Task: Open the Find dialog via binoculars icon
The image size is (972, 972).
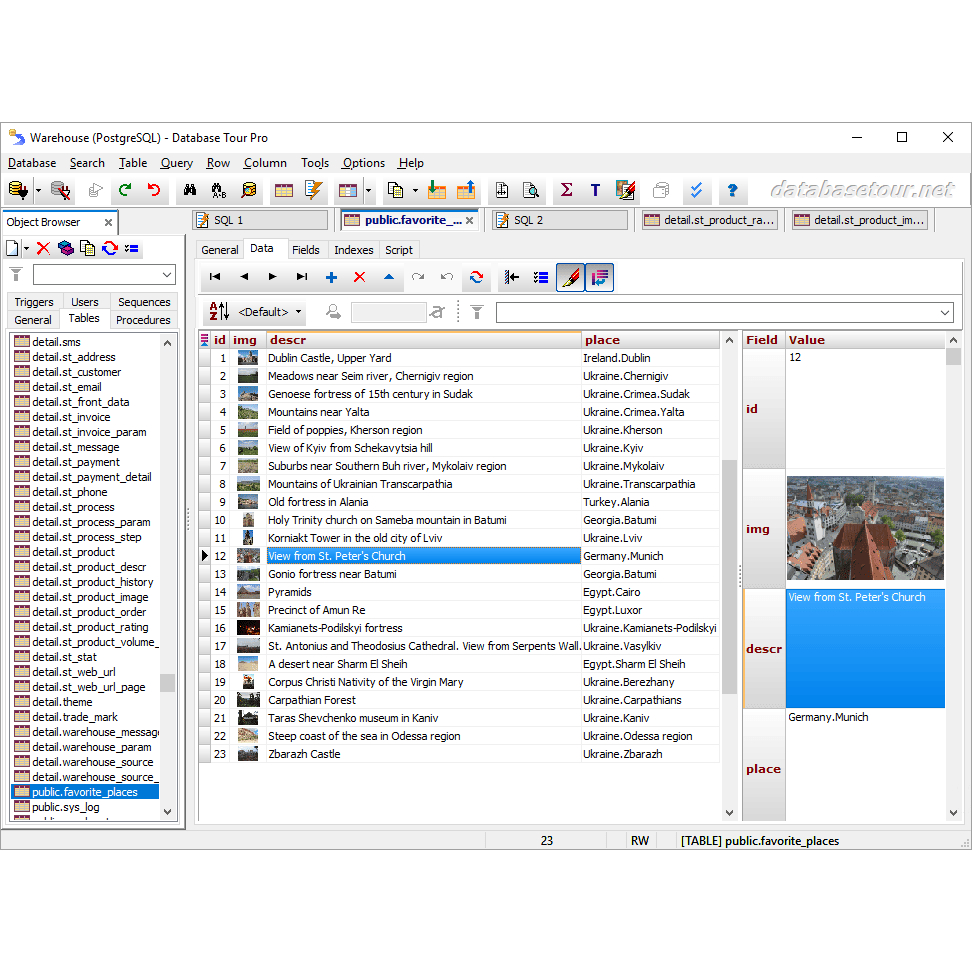Action: (190, 190)
